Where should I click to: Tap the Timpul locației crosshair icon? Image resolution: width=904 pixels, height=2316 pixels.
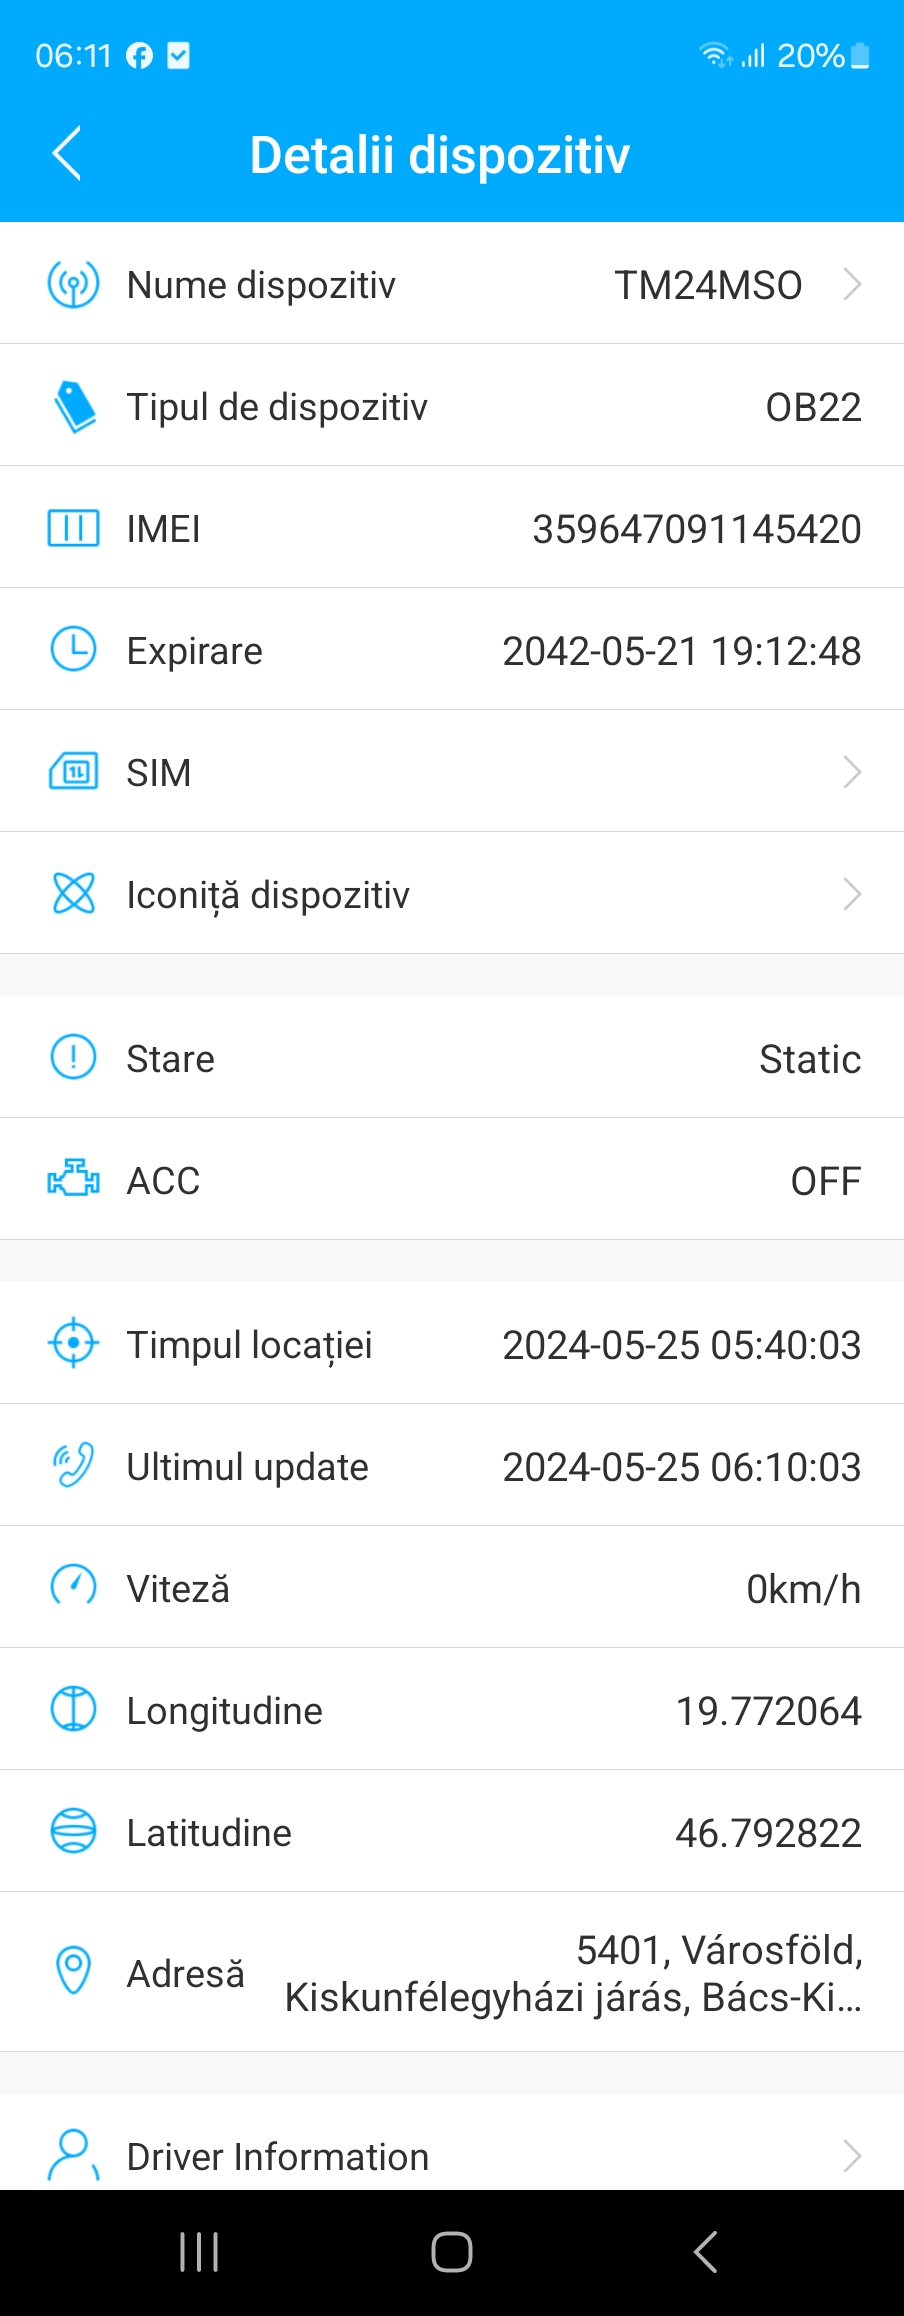tap(73, 1343)
